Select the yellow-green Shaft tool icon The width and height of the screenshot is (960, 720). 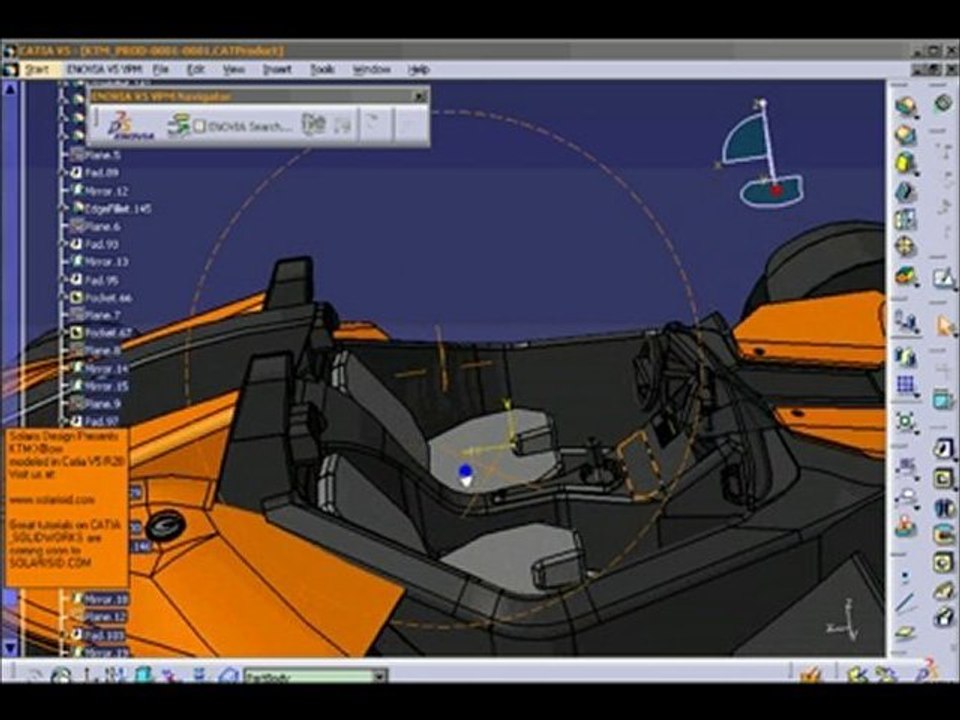click(906, 163)
